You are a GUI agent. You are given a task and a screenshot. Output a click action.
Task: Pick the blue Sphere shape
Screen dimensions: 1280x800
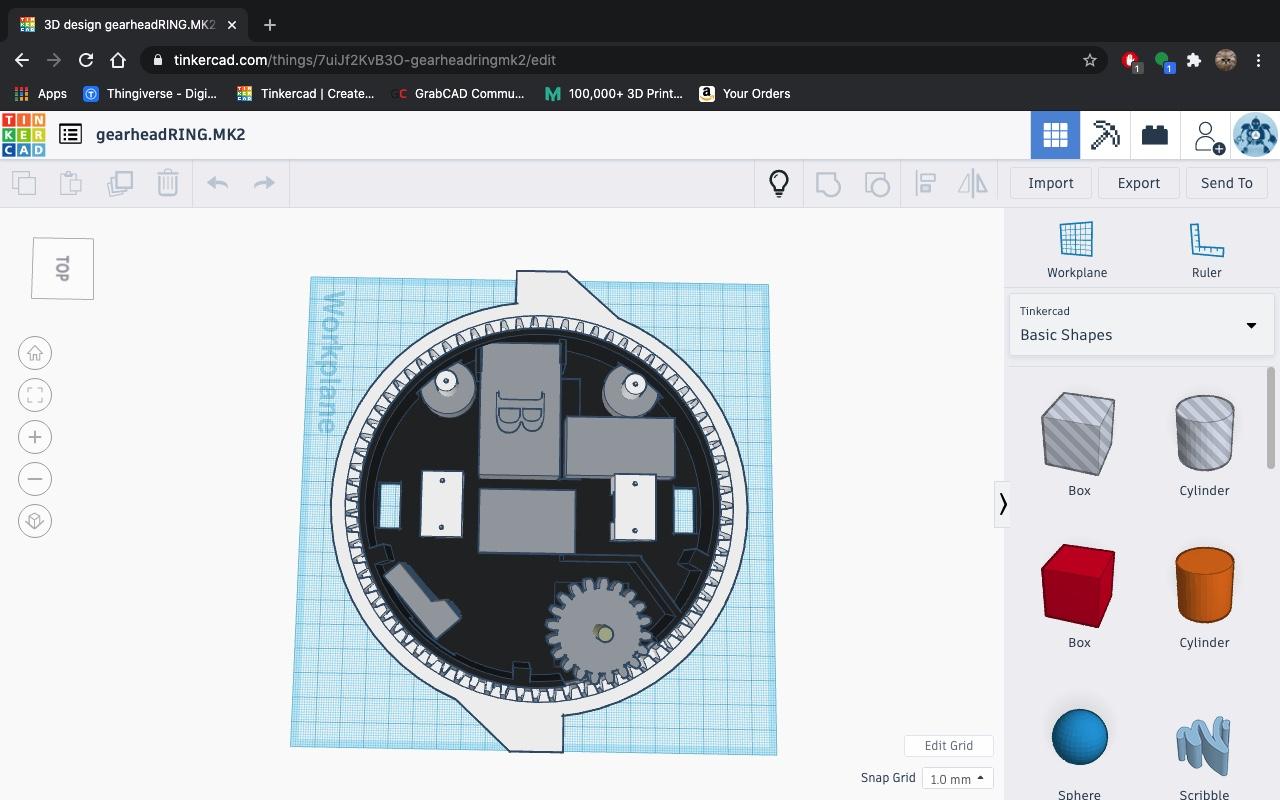(1079, 737)
